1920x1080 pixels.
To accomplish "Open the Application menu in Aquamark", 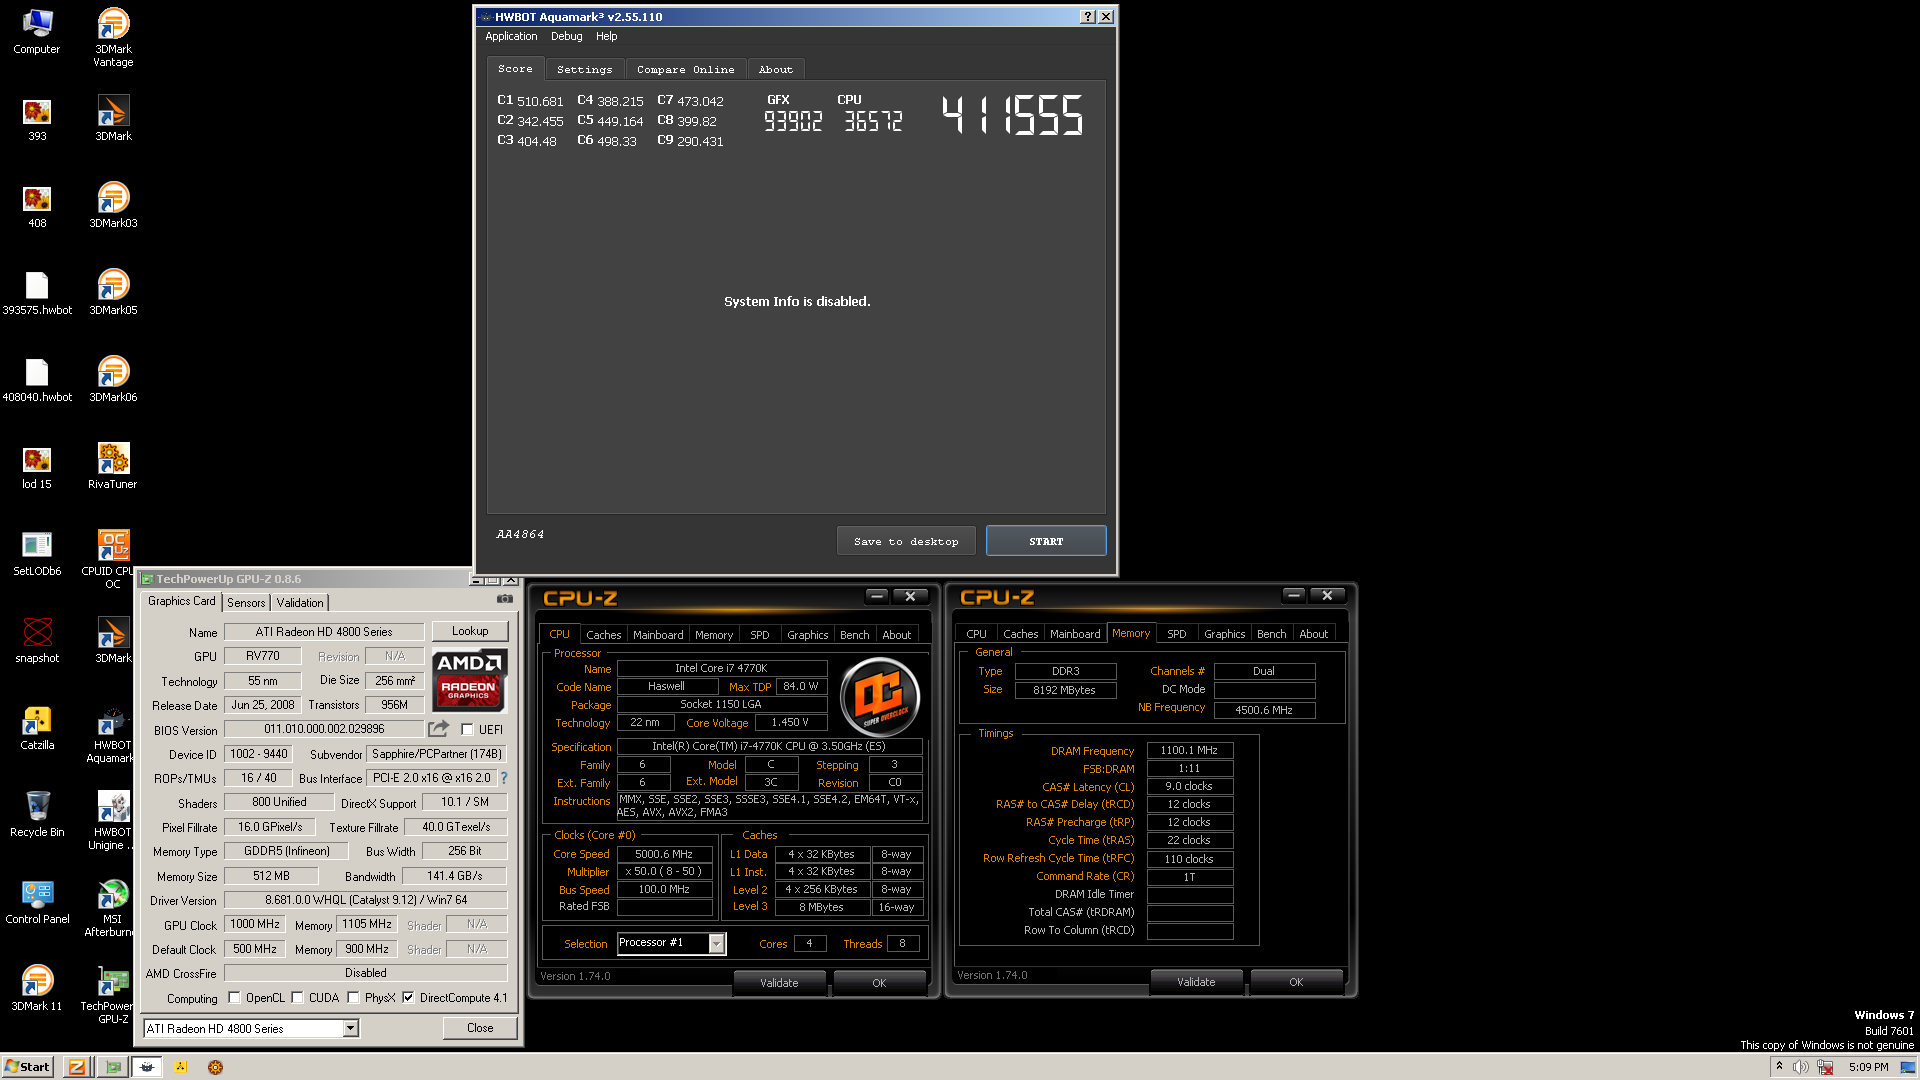I will pos(511,36).
